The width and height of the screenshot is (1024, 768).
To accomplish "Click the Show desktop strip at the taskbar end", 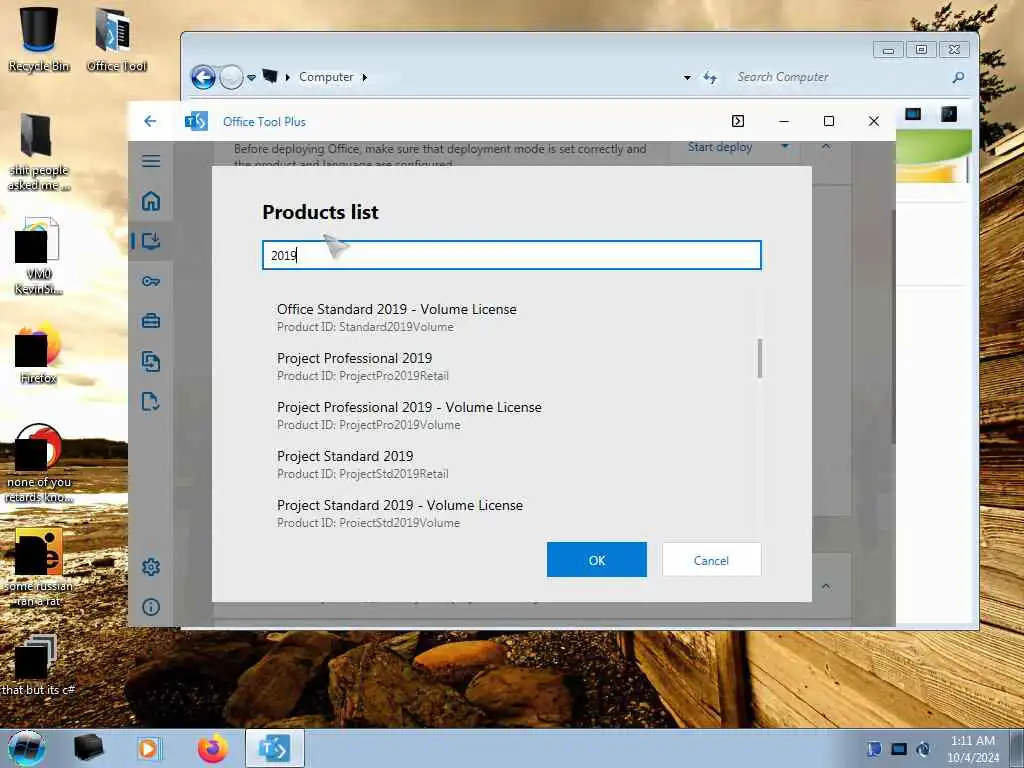I will (x=1017, y=748).
